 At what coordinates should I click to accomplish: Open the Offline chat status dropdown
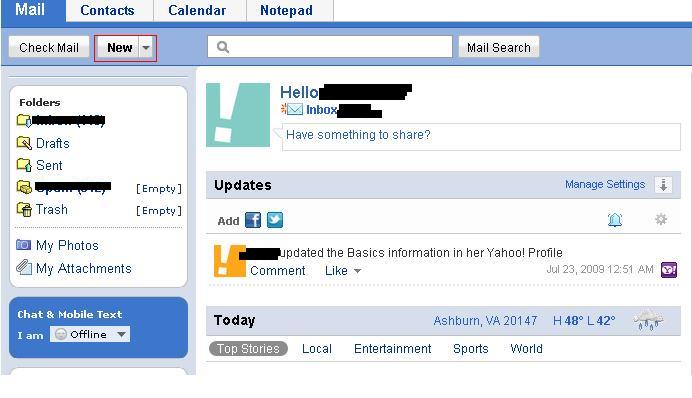pyautogui.click(x=90, y=334)
